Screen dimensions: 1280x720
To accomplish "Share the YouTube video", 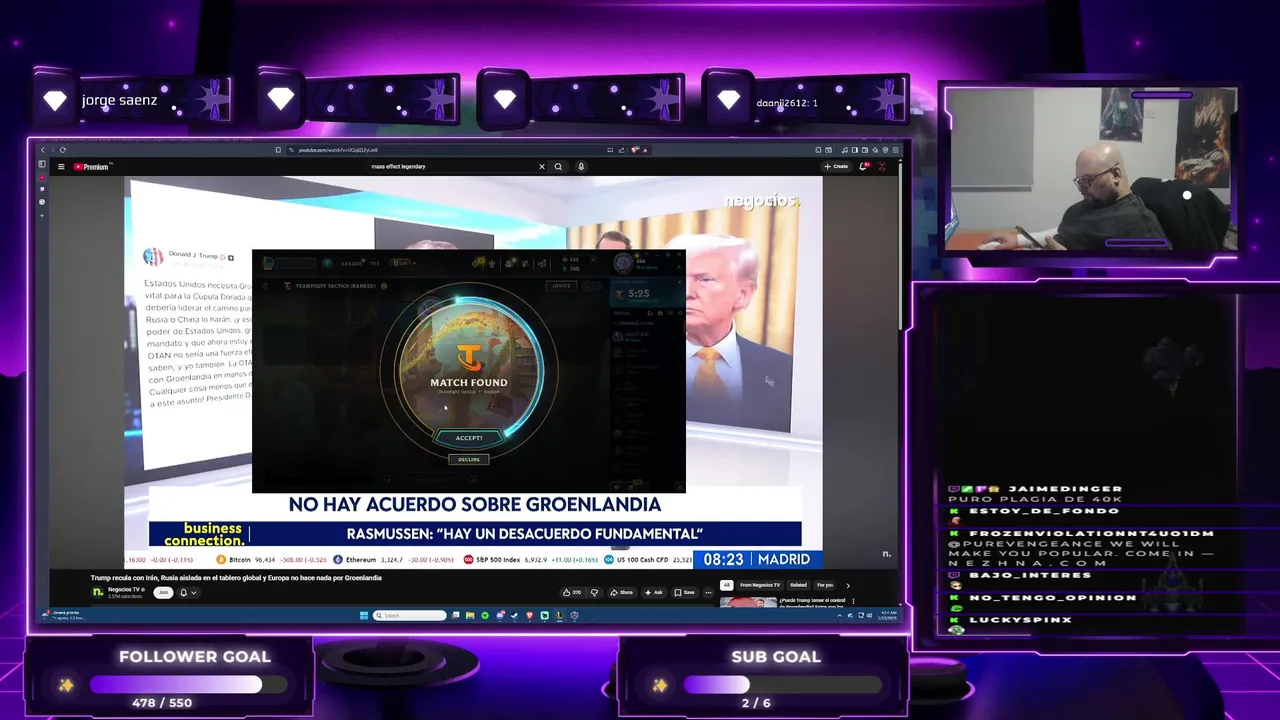I will coord(621,592).
